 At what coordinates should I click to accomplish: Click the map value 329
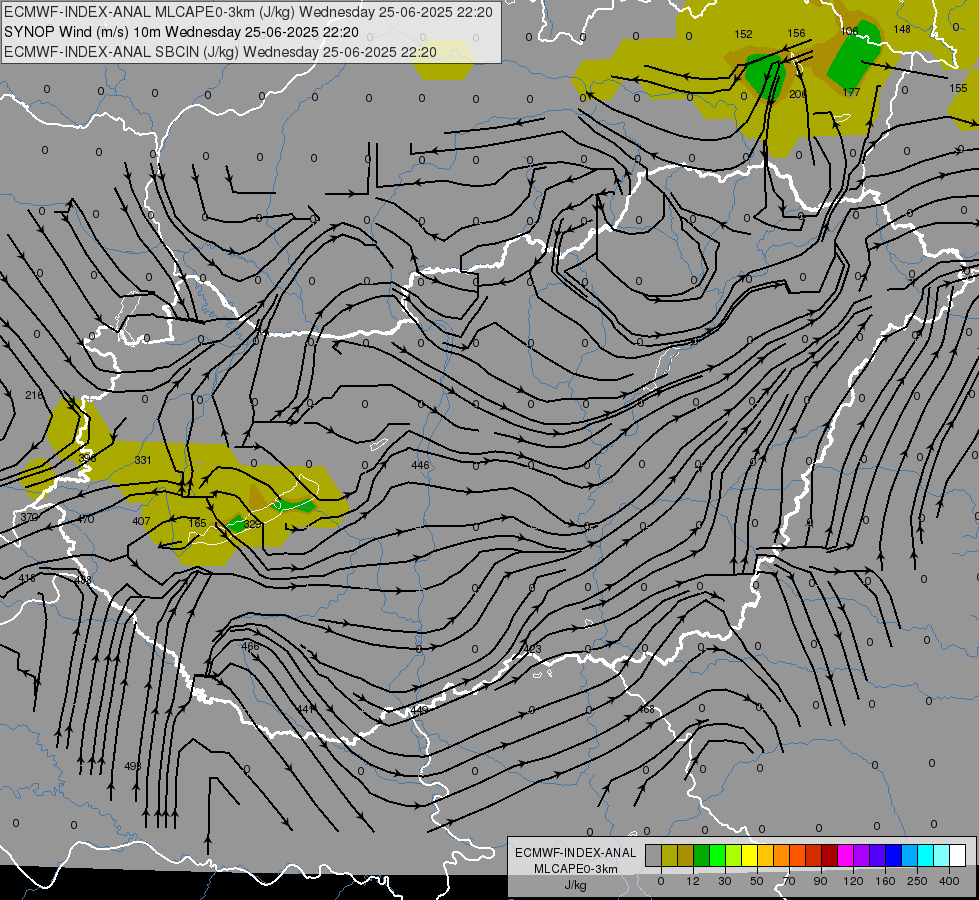(x=252, y=524)
